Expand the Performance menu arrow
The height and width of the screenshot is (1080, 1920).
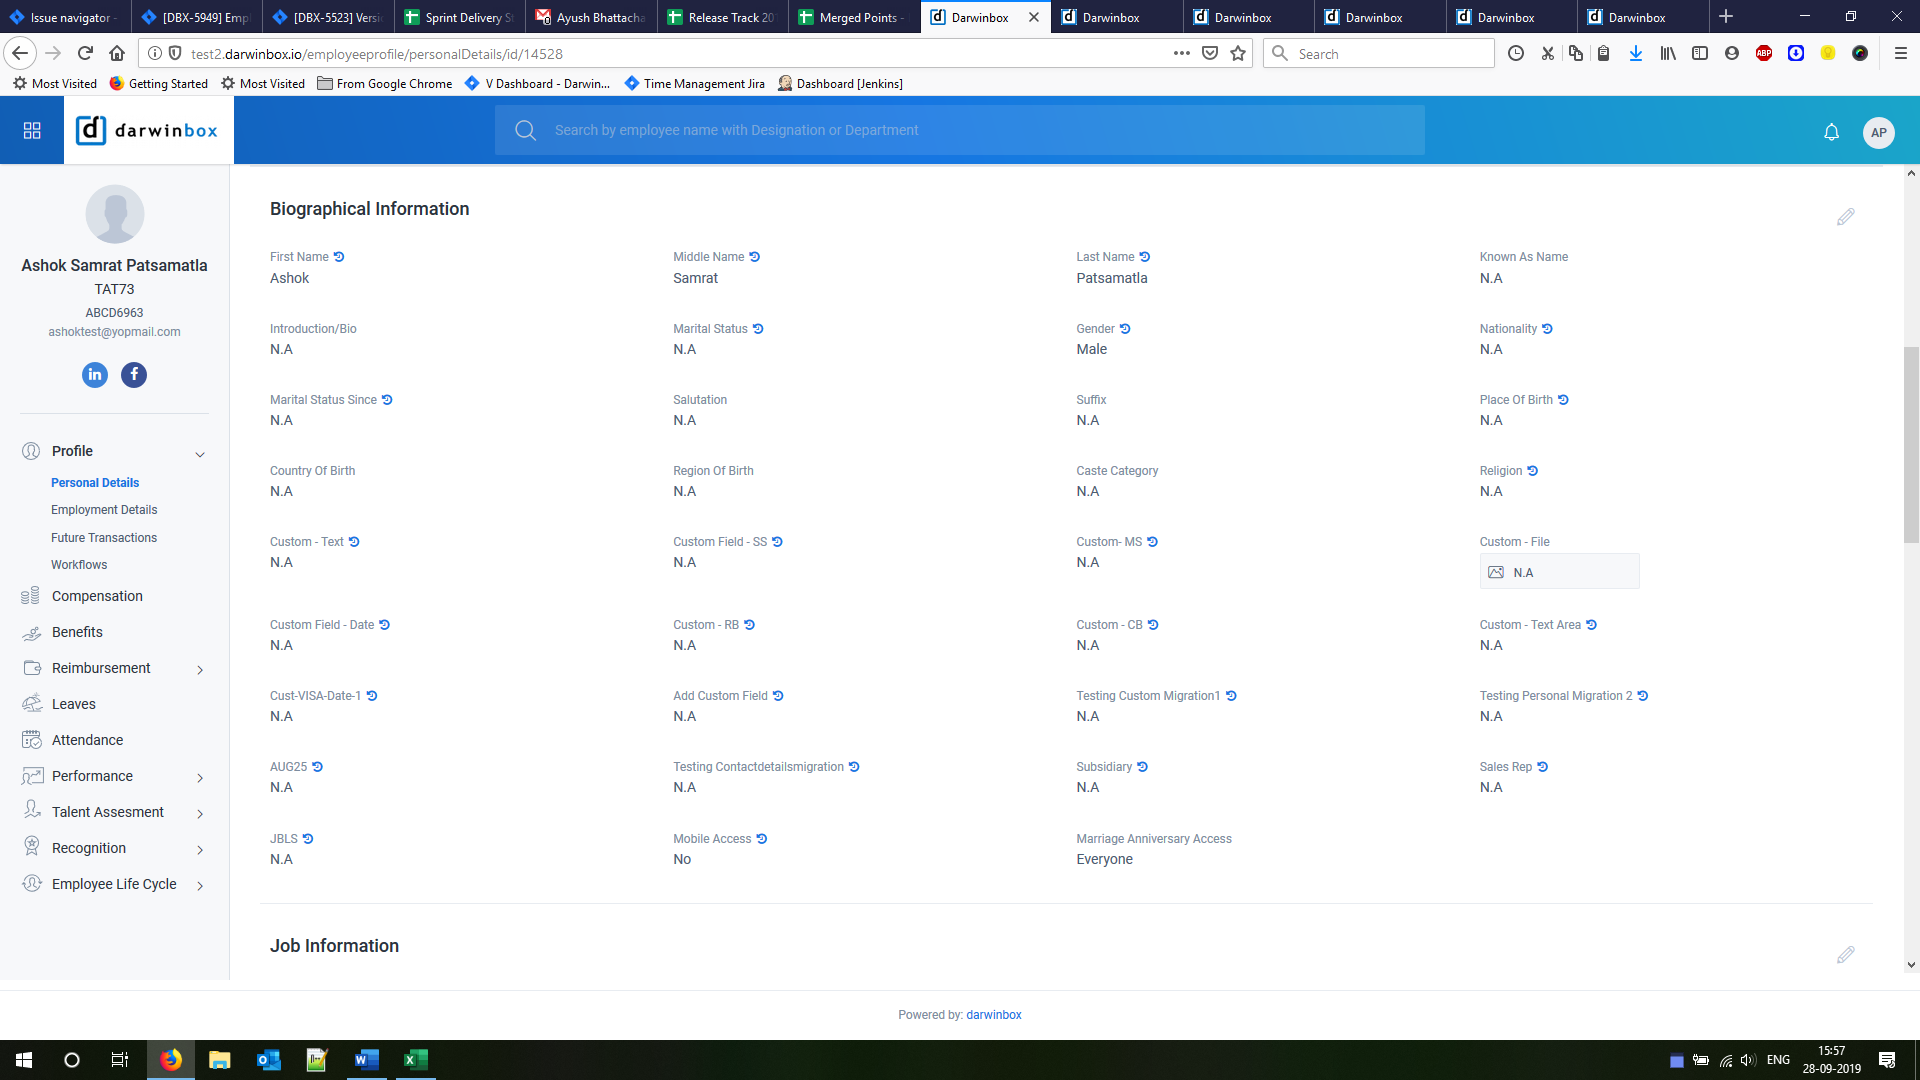click(x=200, y=778)
